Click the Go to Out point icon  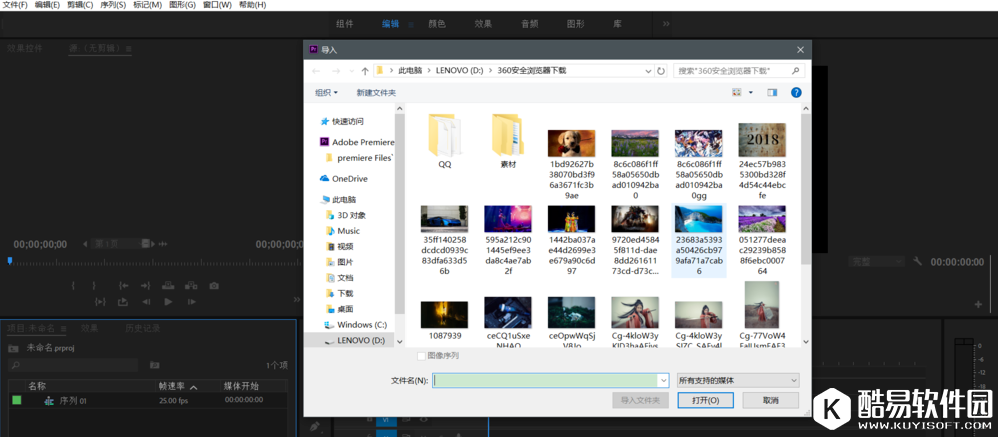(146, 286)
